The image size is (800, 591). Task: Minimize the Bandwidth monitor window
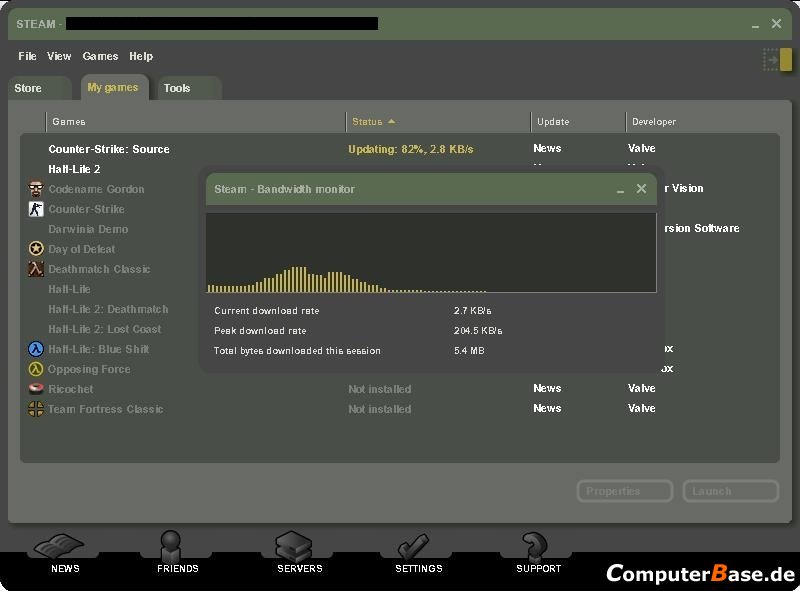point(620,190)
